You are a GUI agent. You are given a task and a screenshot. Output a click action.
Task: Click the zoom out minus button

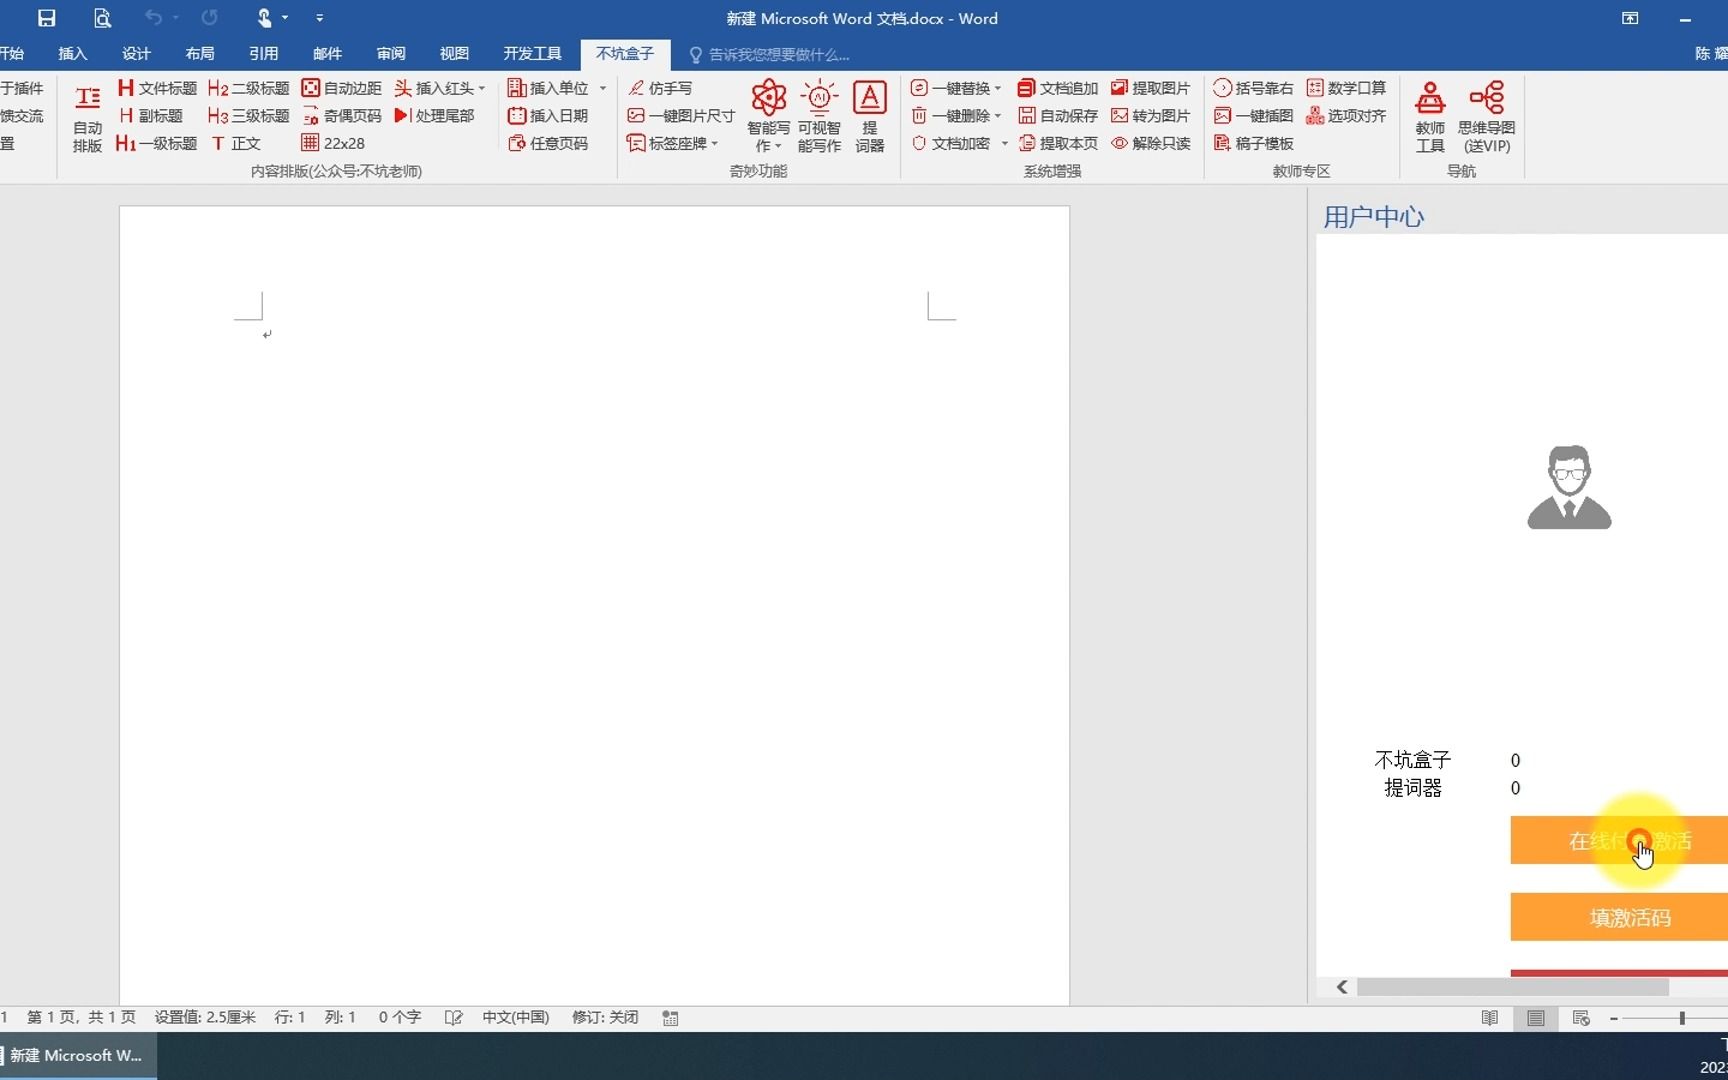1614,1018
